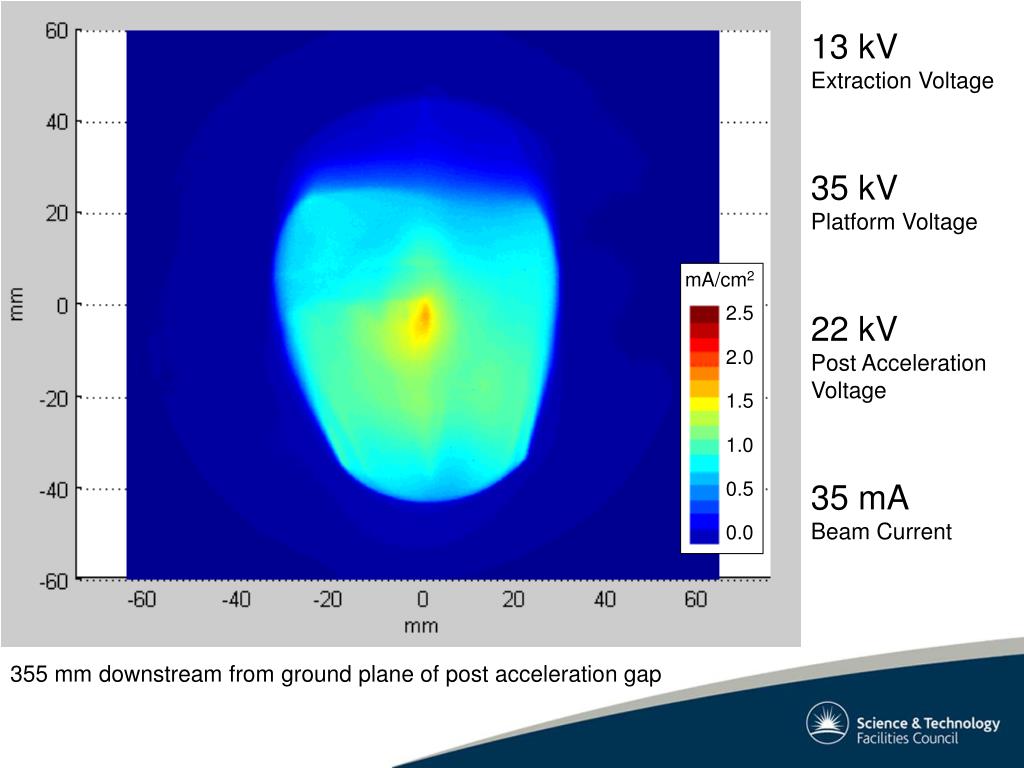Click the y-axis tick label '-60' at bottom
This screenshot has width=1024, height=768.
click(x=54, y=581)
